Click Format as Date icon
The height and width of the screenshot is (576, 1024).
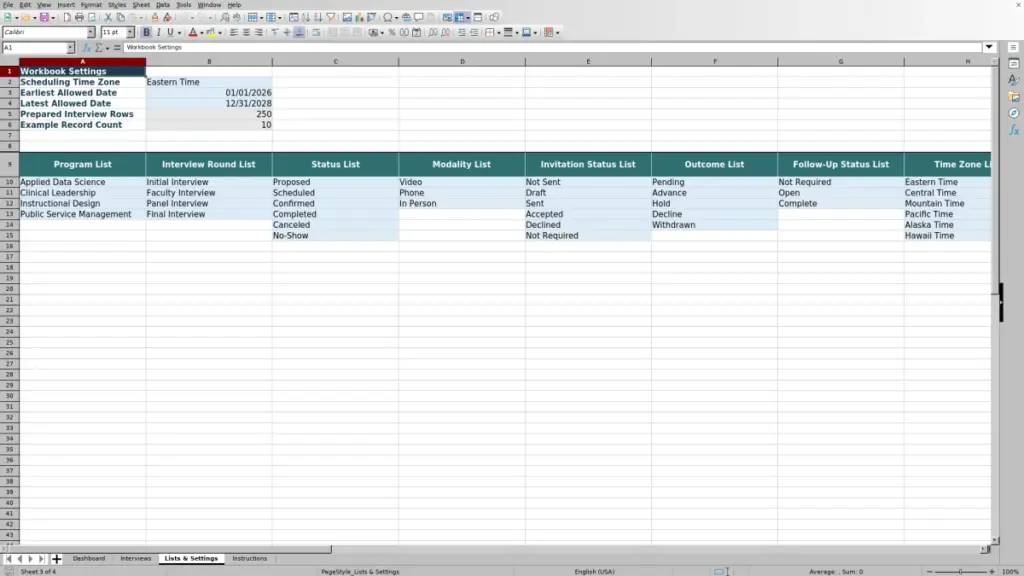[x=416, y=33]
